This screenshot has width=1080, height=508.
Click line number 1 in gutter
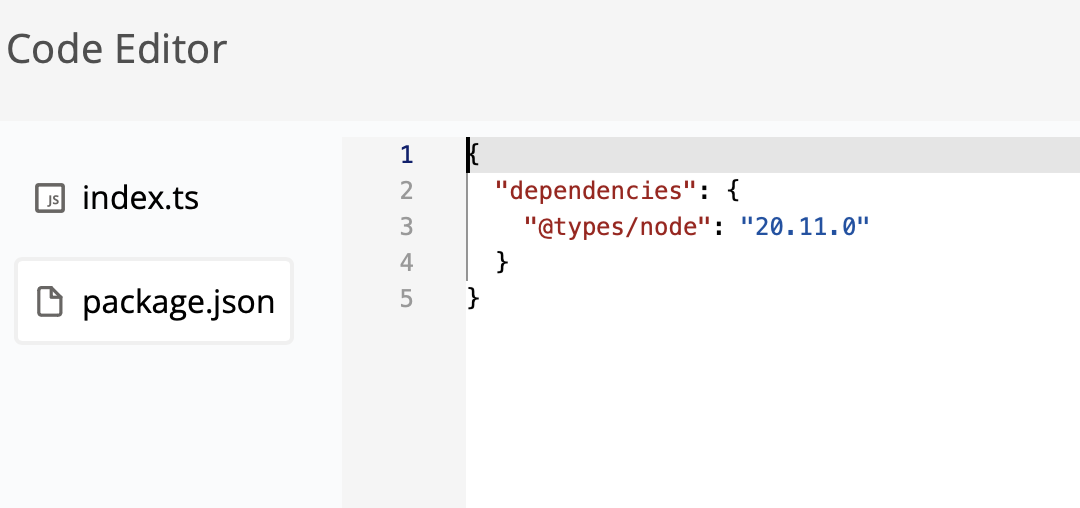(x=406, y=155)
